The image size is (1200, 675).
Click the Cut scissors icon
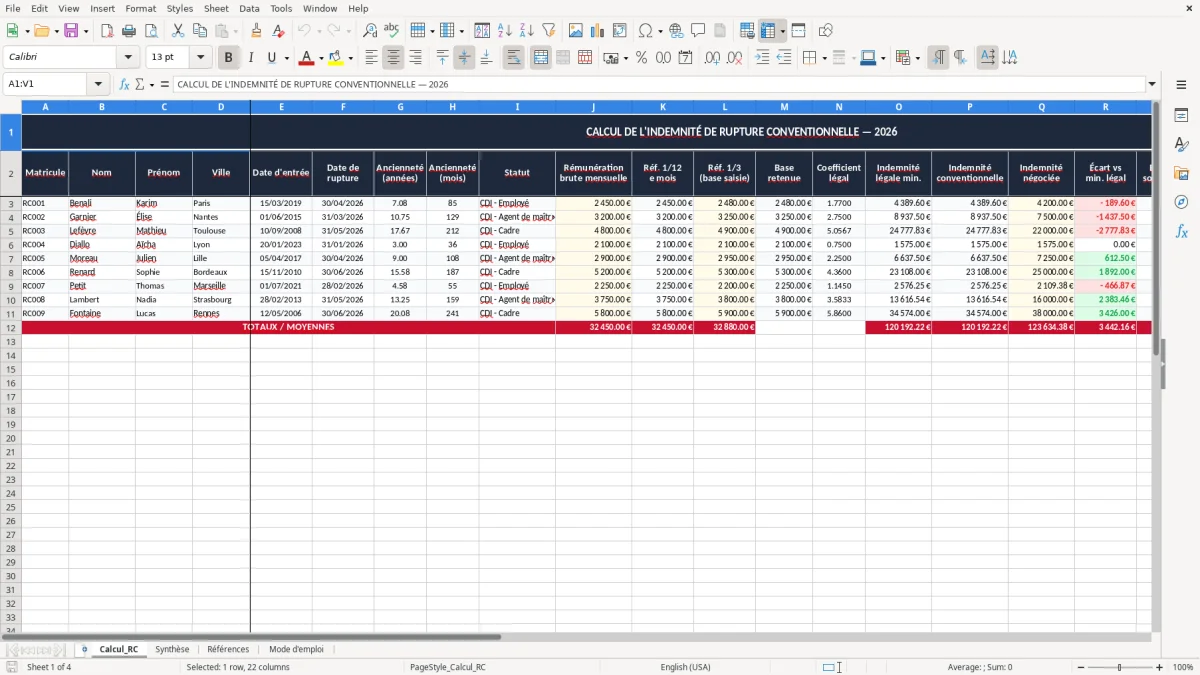pos(178,31)
